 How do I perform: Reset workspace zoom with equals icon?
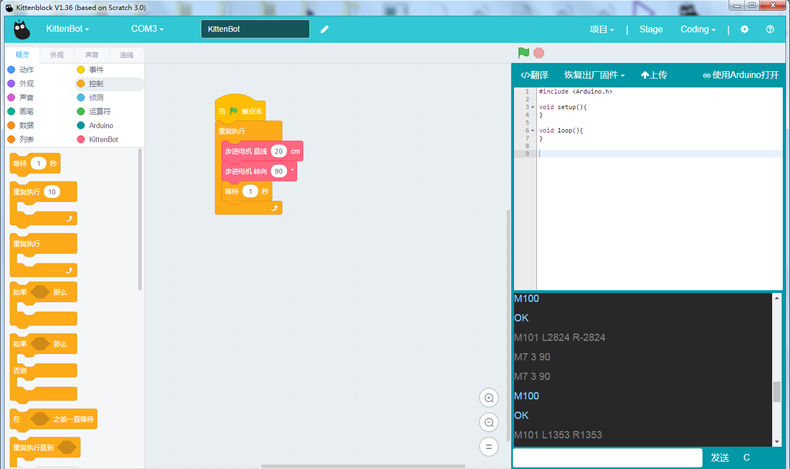[x=489, y=447]
